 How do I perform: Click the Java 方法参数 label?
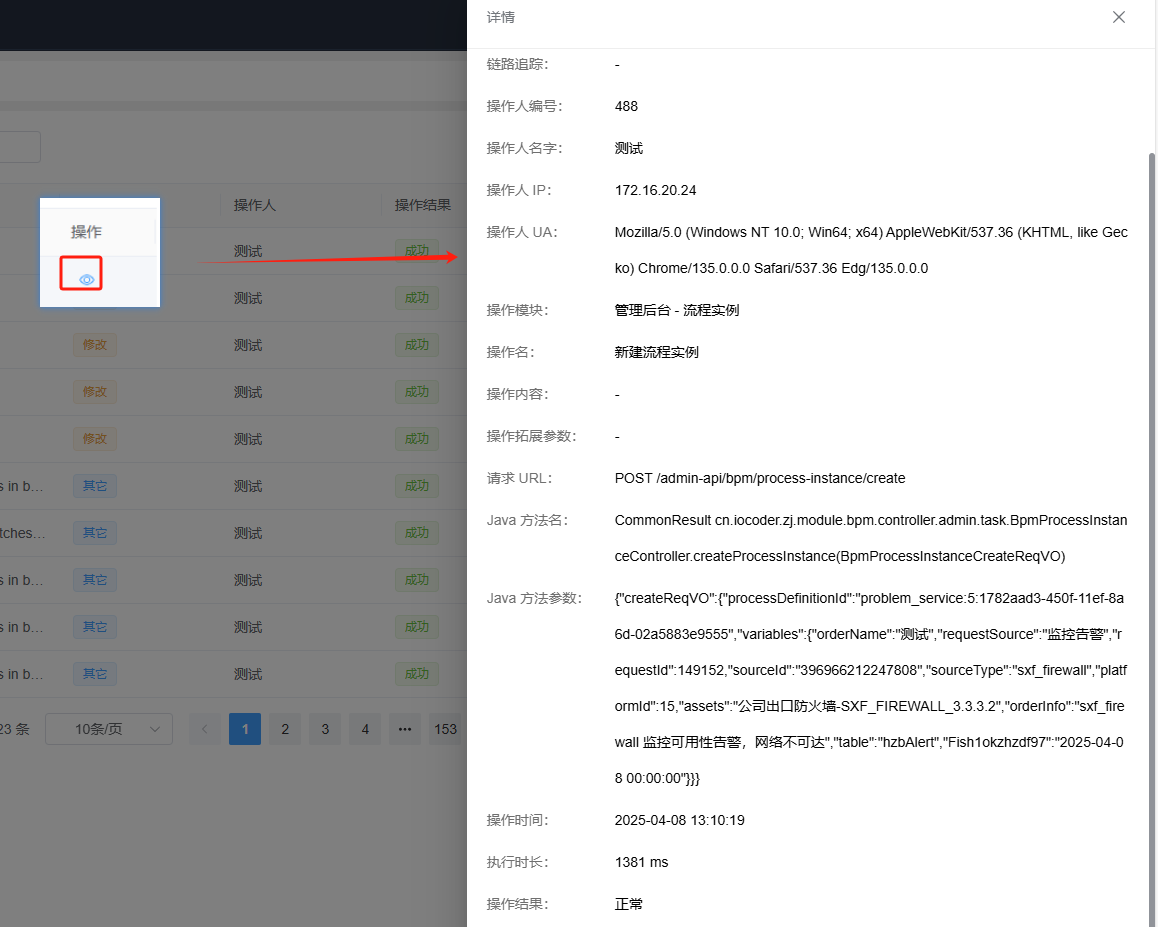[x=534, y=598]
